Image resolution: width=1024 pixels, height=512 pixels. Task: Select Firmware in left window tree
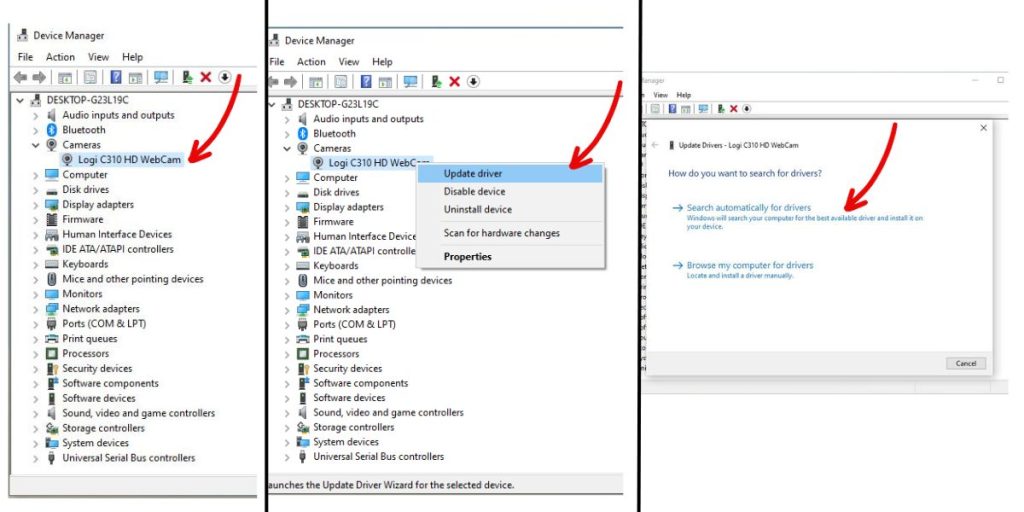pyautogui.click(x=83, y=219)
